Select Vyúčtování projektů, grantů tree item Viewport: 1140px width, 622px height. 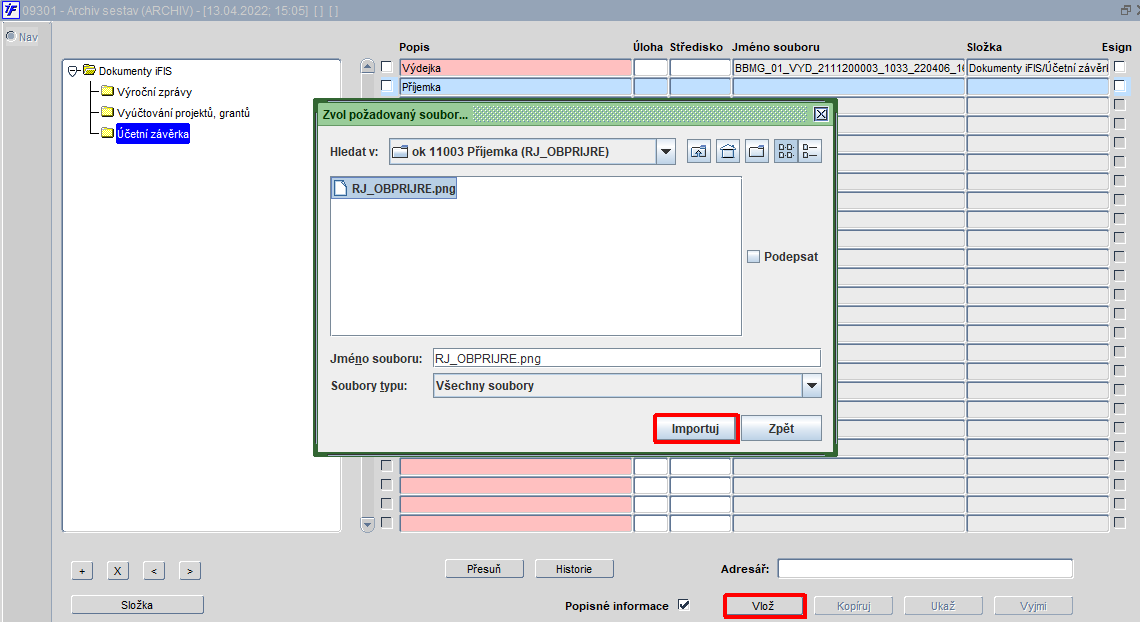[x=183, y=113]
